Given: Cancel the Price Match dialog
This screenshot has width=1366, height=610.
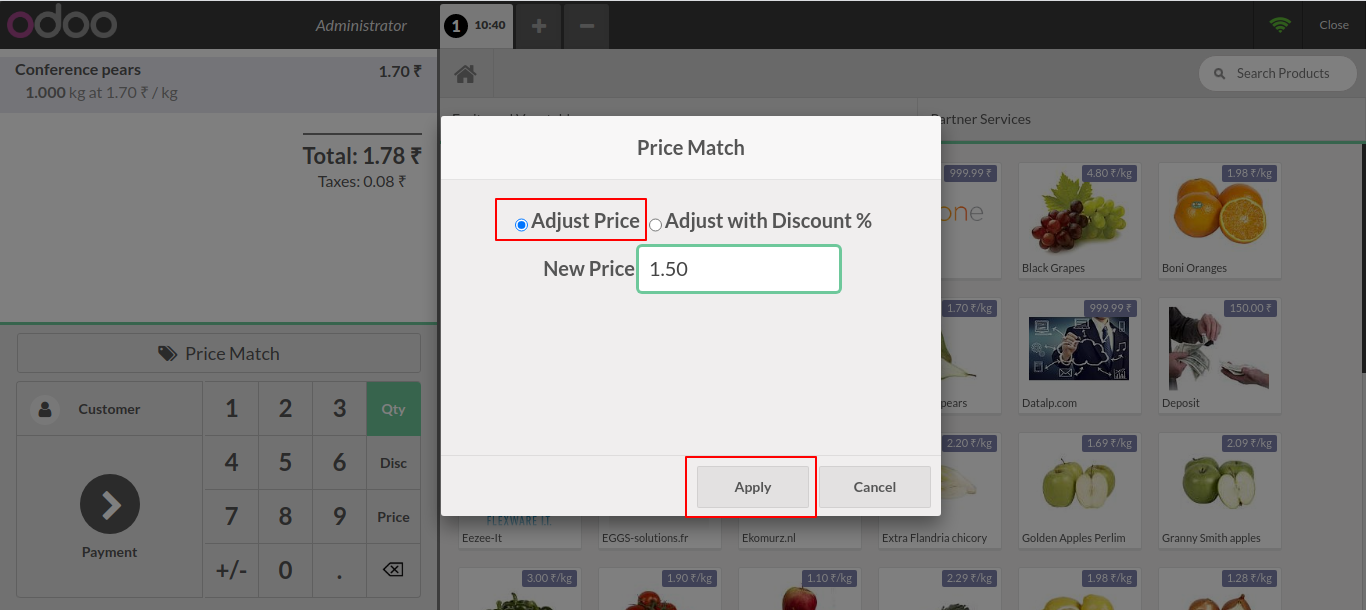Looking at the screenshot, I should [x=875, y=487].
